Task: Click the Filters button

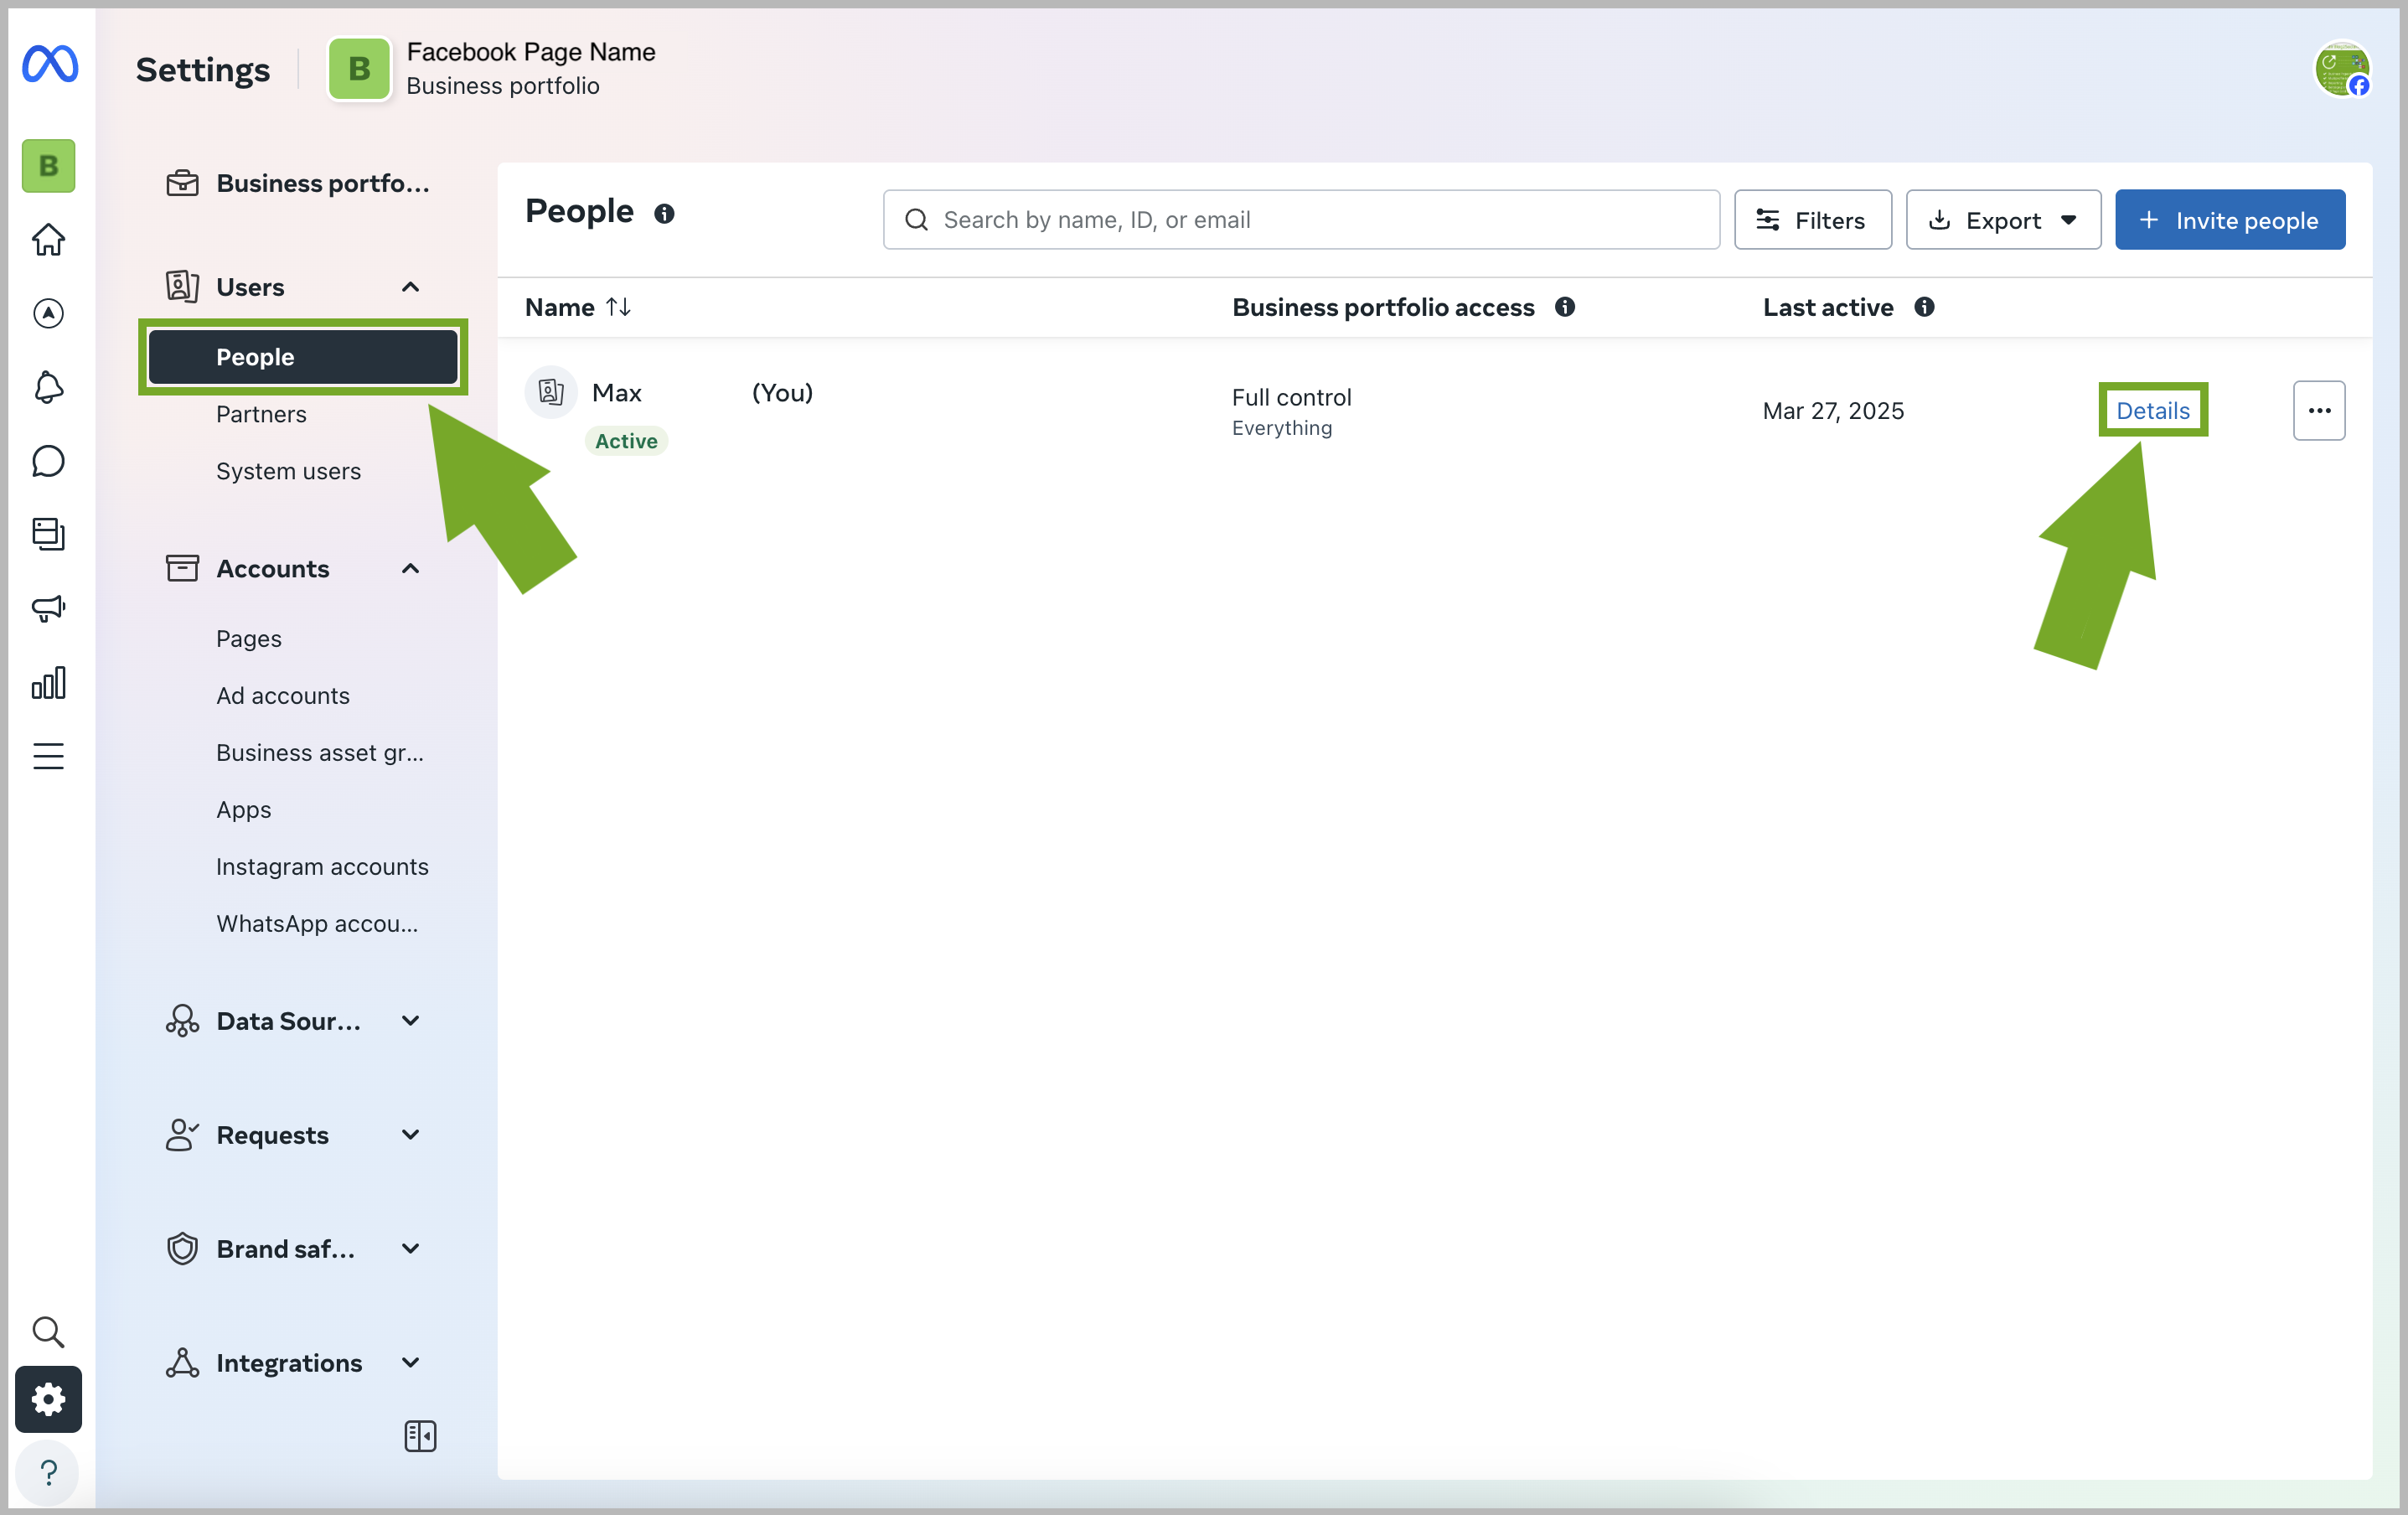Action: pyautogui.click(x=1812, y=220)
